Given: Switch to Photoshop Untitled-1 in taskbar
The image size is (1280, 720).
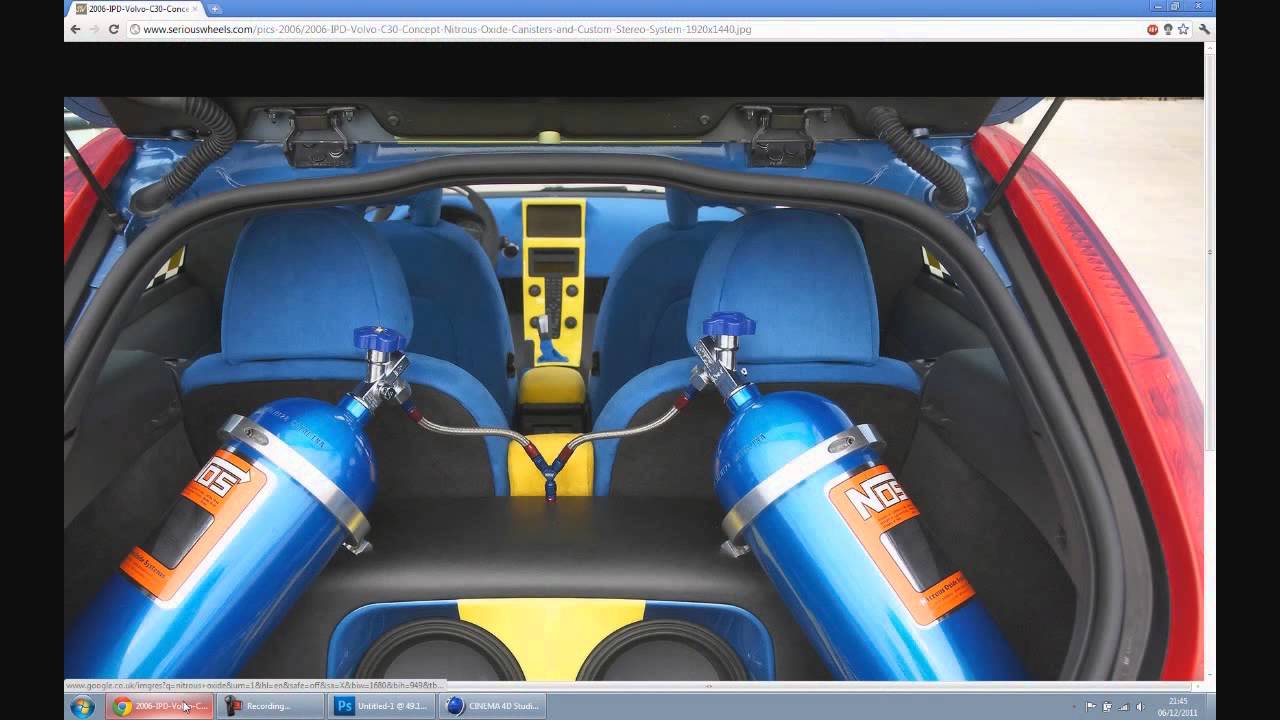Looking at the screenshot, I should (382, 706).
